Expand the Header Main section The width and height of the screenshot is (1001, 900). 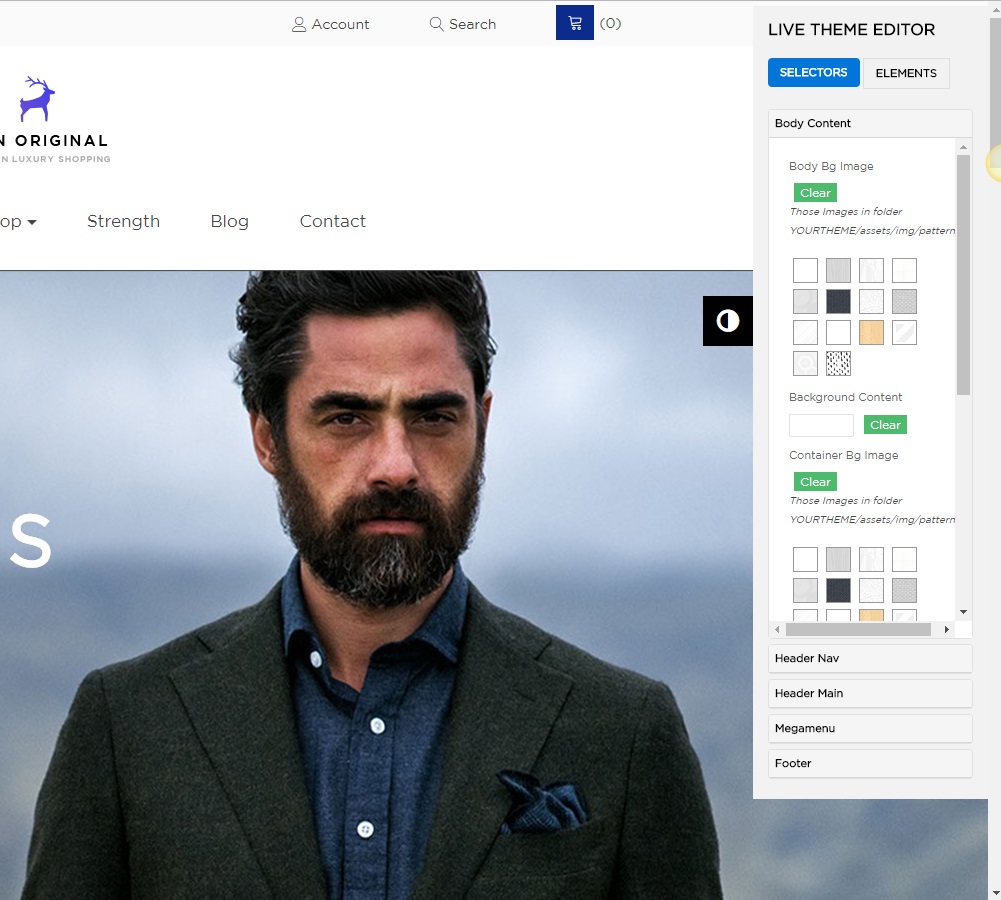tap(869, 693)
